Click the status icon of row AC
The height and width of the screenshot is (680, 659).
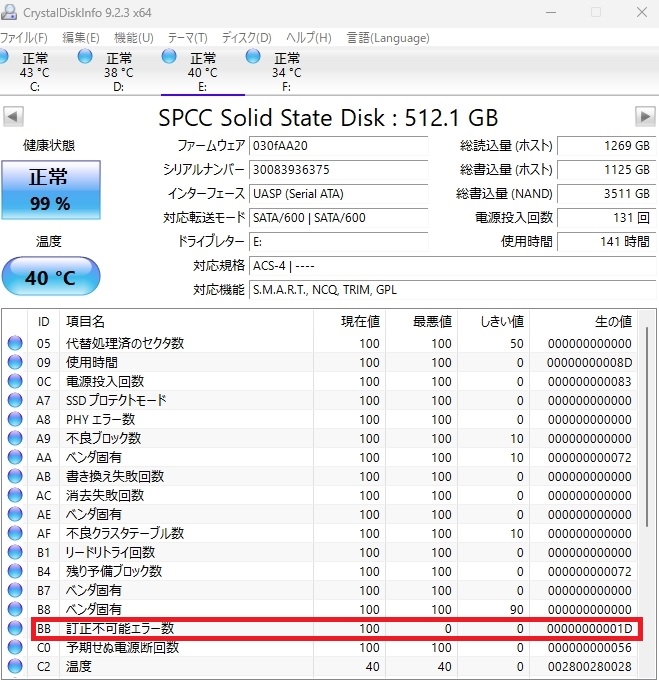point(15,495)
